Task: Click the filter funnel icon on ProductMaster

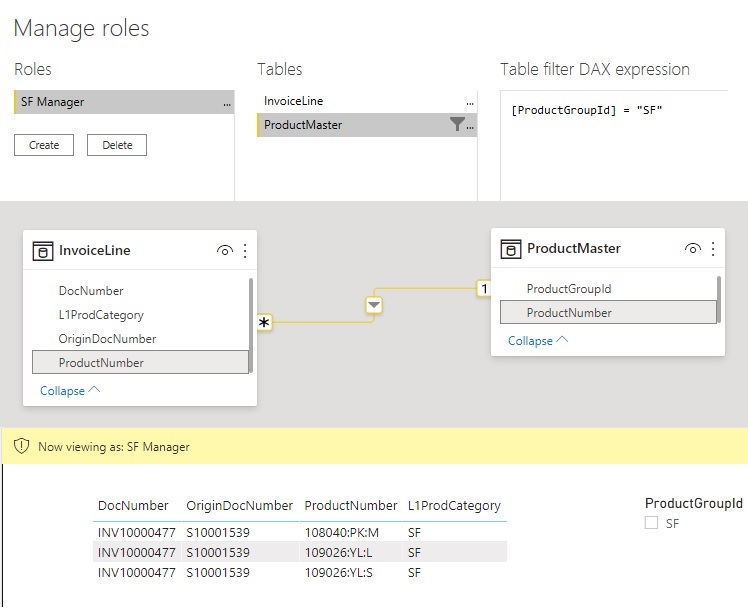Action: (x=457, y=124)
